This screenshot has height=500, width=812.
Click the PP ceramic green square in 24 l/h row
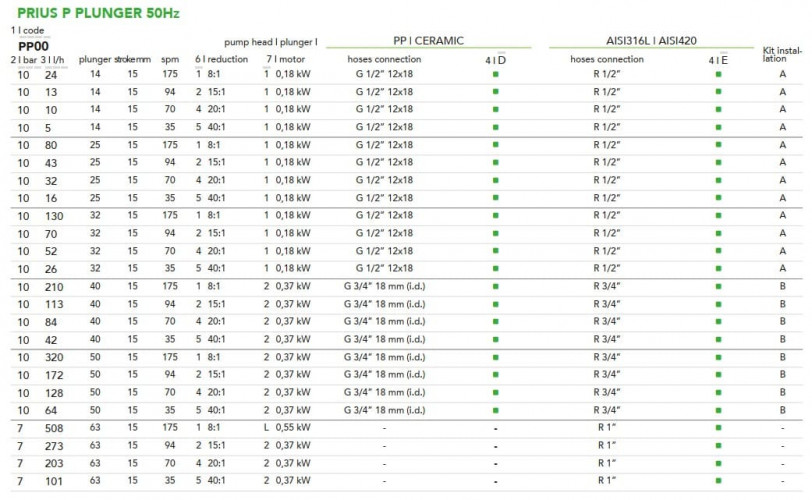pos(495,74)
